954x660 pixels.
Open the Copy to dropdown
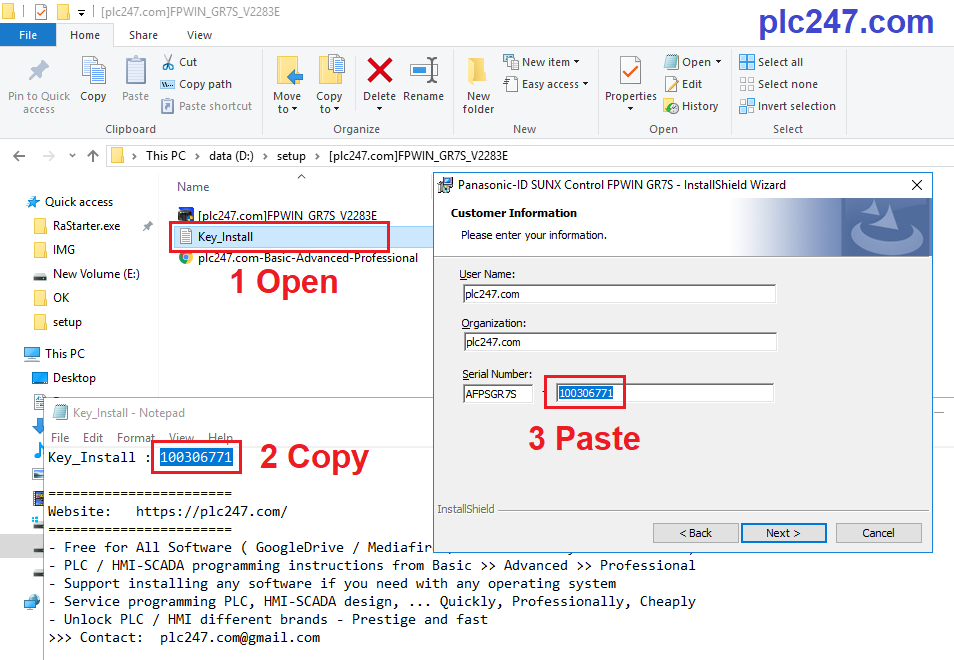tap(329, 102)
